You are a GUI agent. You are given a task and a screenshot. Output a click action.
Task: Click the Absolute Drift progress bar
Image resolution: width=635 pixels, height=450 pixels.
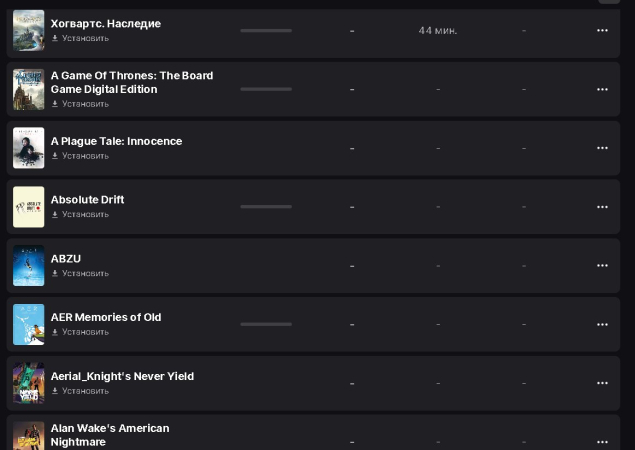coord(266,207)
